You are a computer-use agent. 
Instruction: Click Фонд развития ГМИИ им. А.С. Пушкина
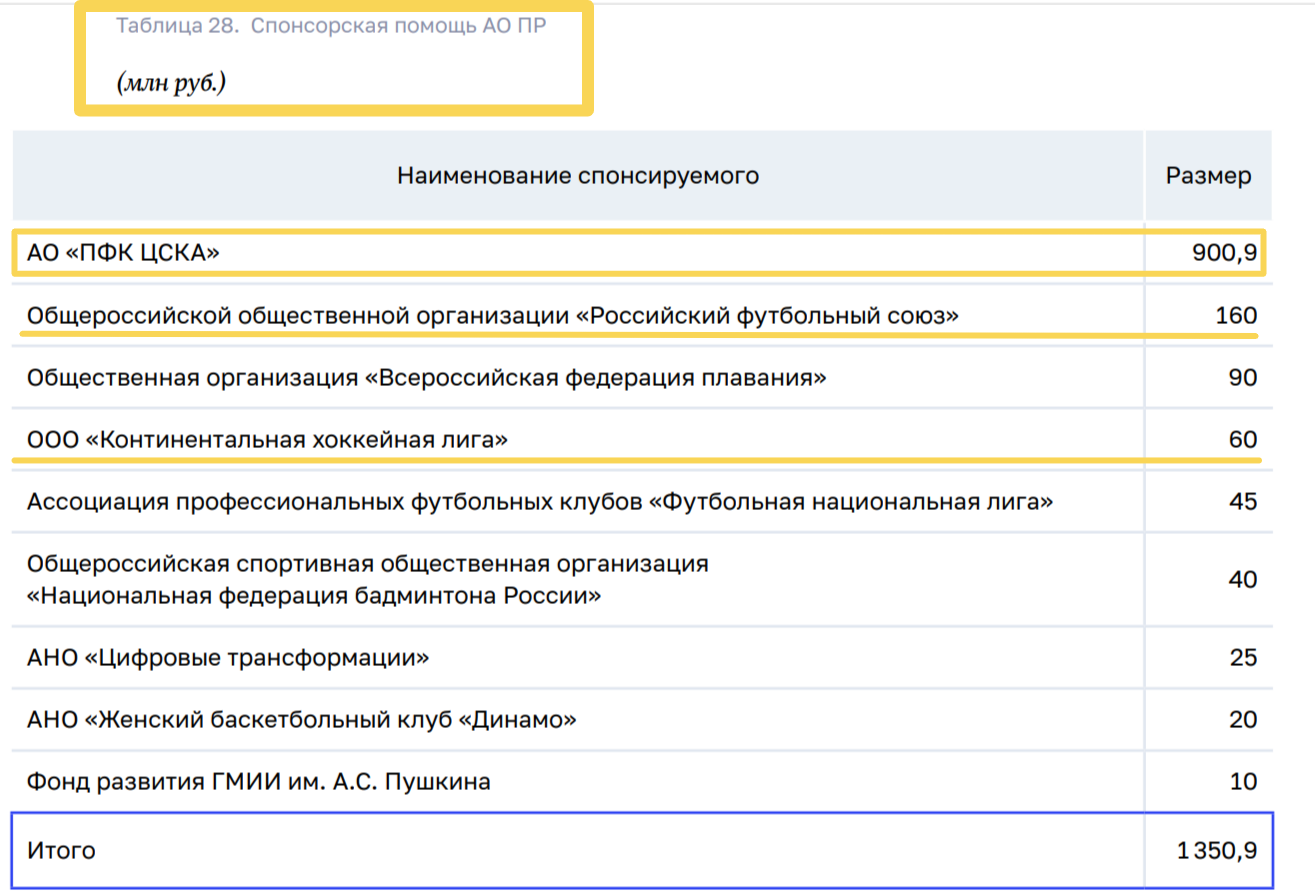point(259,781)
